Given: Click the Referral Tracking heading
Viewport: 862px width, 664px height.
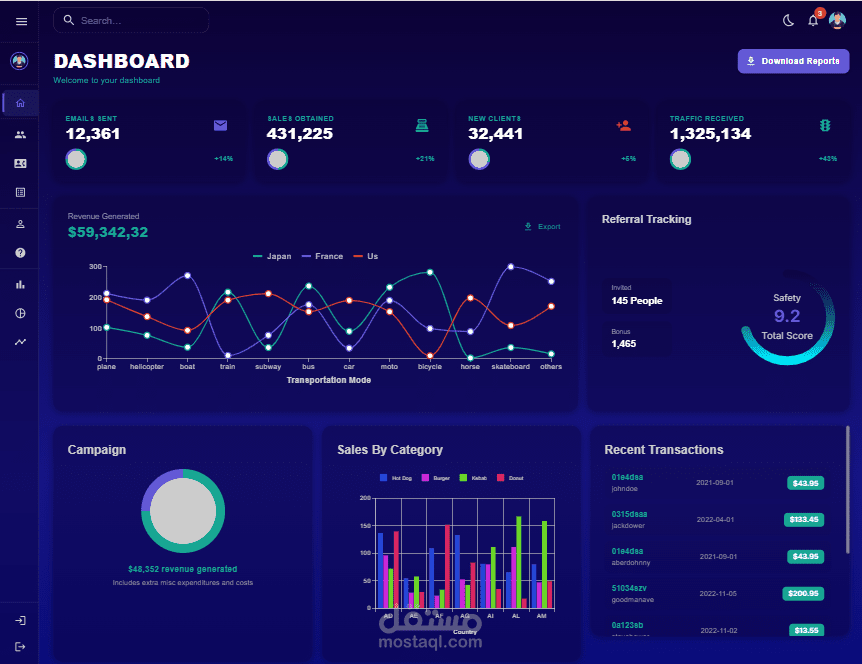Looking at the screenshot, I should [x=646, y=219].
